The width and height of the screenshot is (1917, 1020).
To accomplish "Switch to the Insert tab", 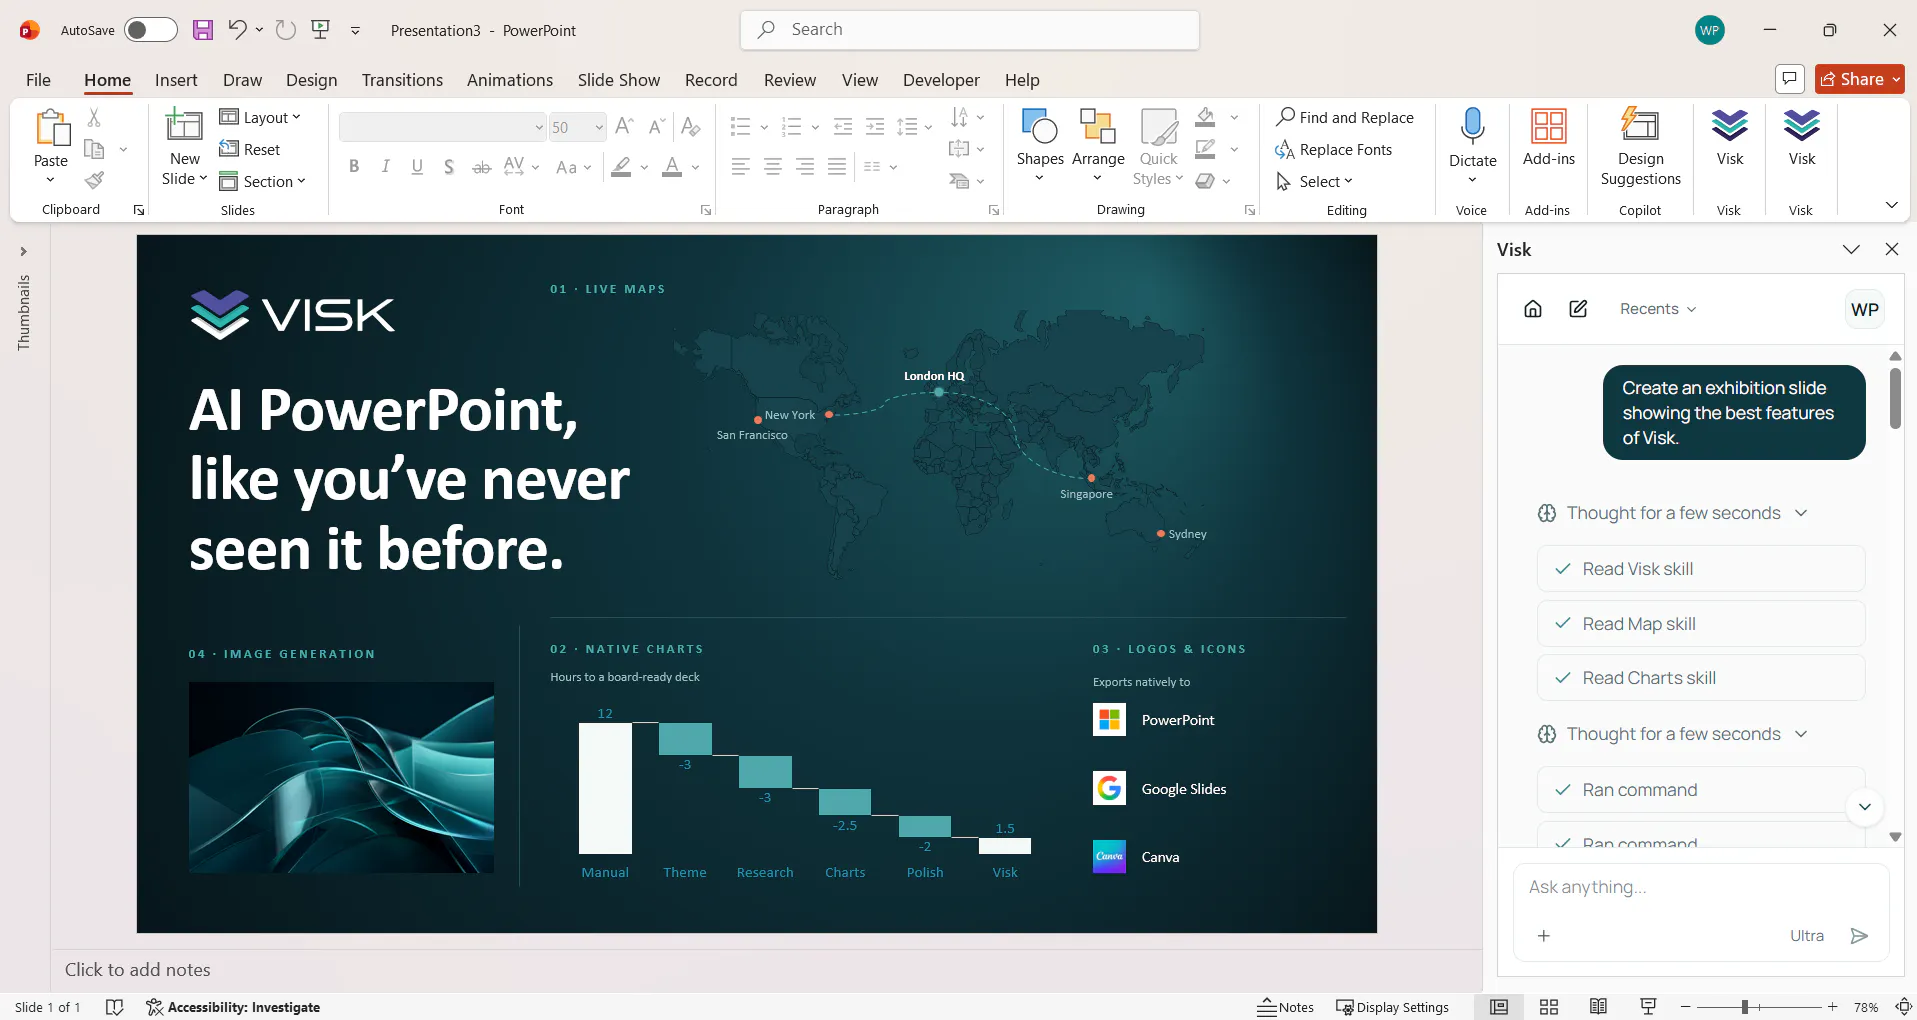I will point(176,80).
